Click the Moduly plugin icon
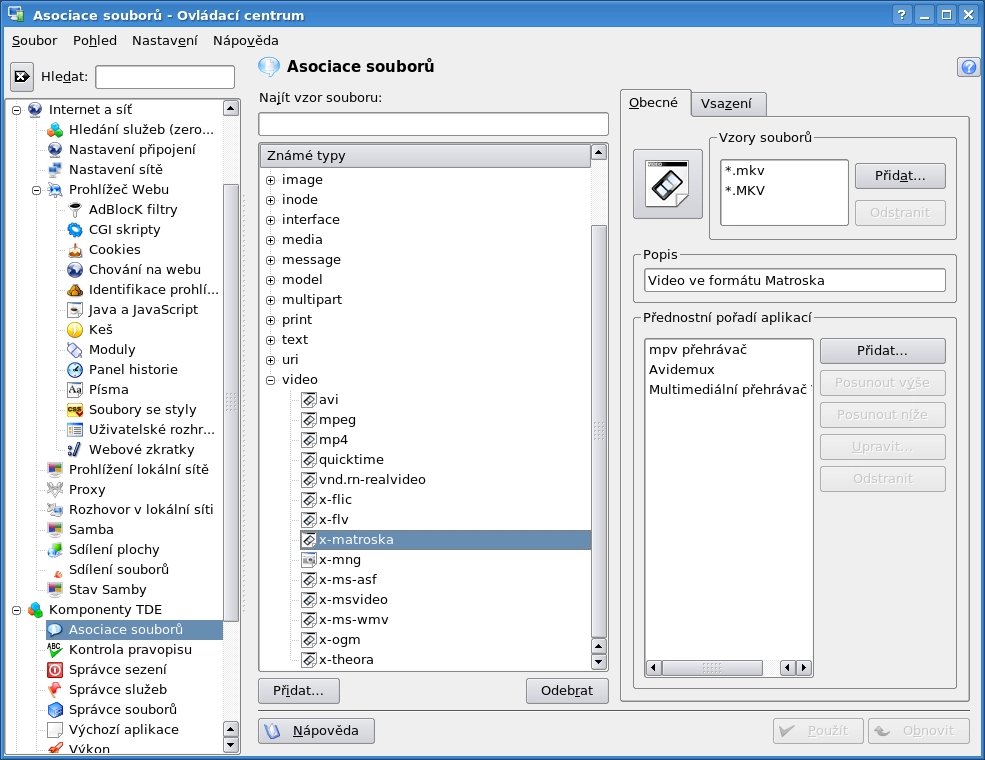Image resolution: width=985 pixels, height=760 pixels. click(75, 349)
